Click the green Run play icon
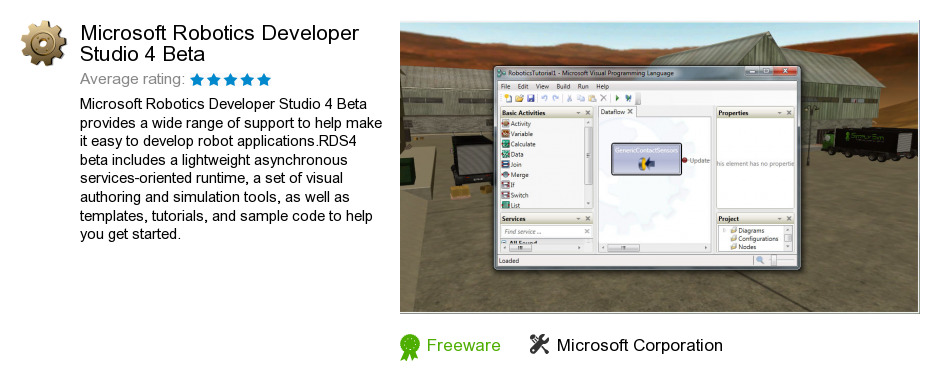The image size is (940, 391). 617,98
